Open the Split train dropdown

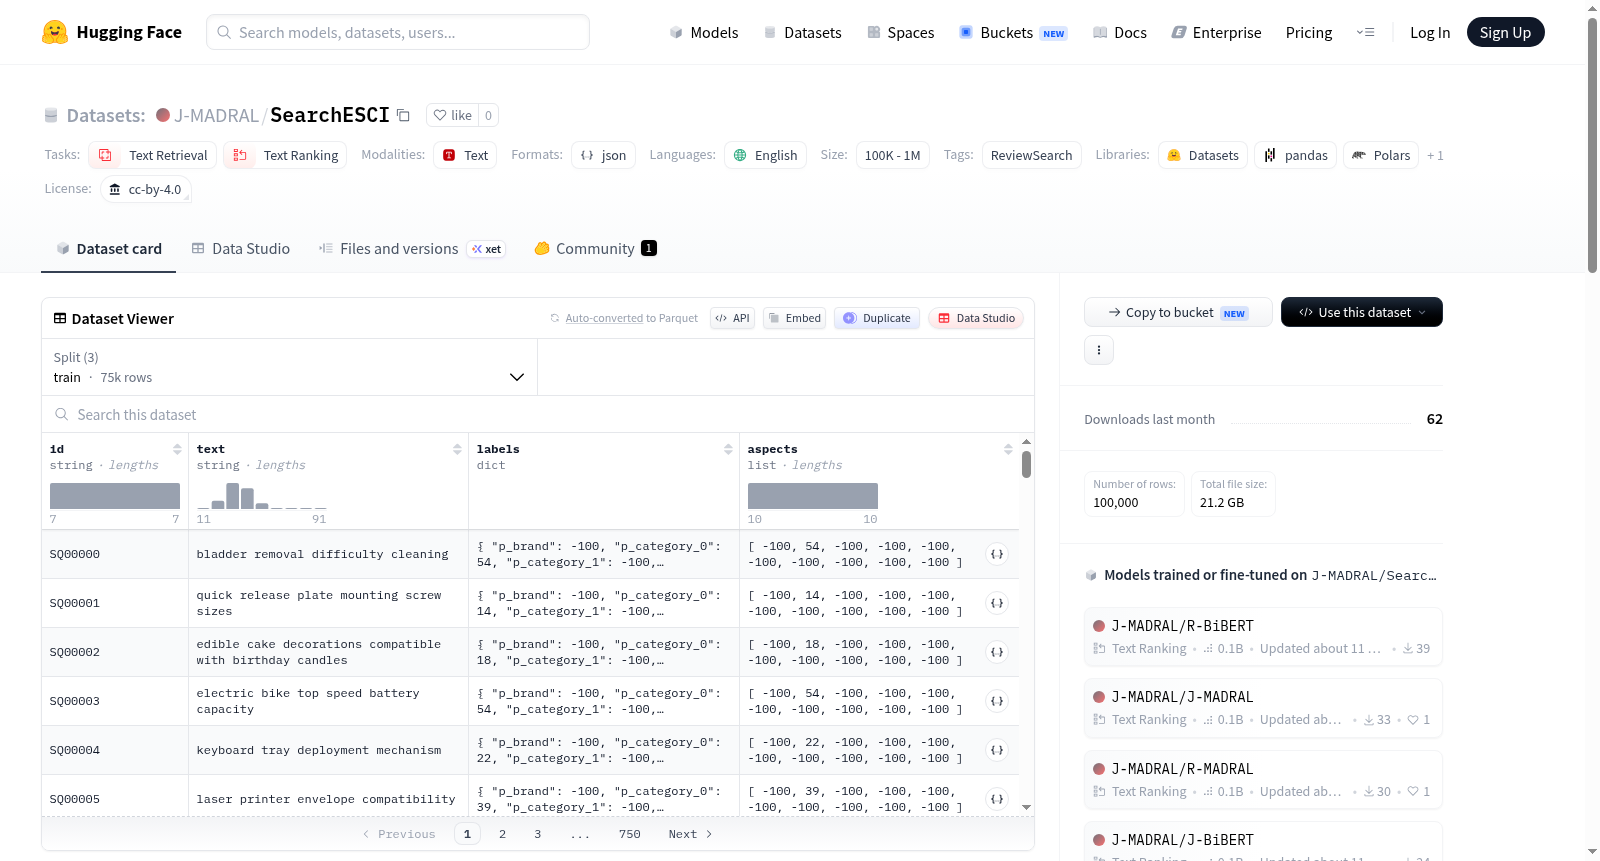point(289,367)
